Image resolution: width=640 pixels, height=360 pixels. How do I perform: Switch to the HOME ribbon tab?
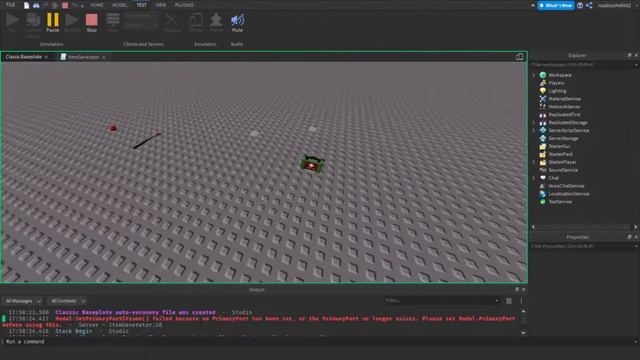pos(97,5)
